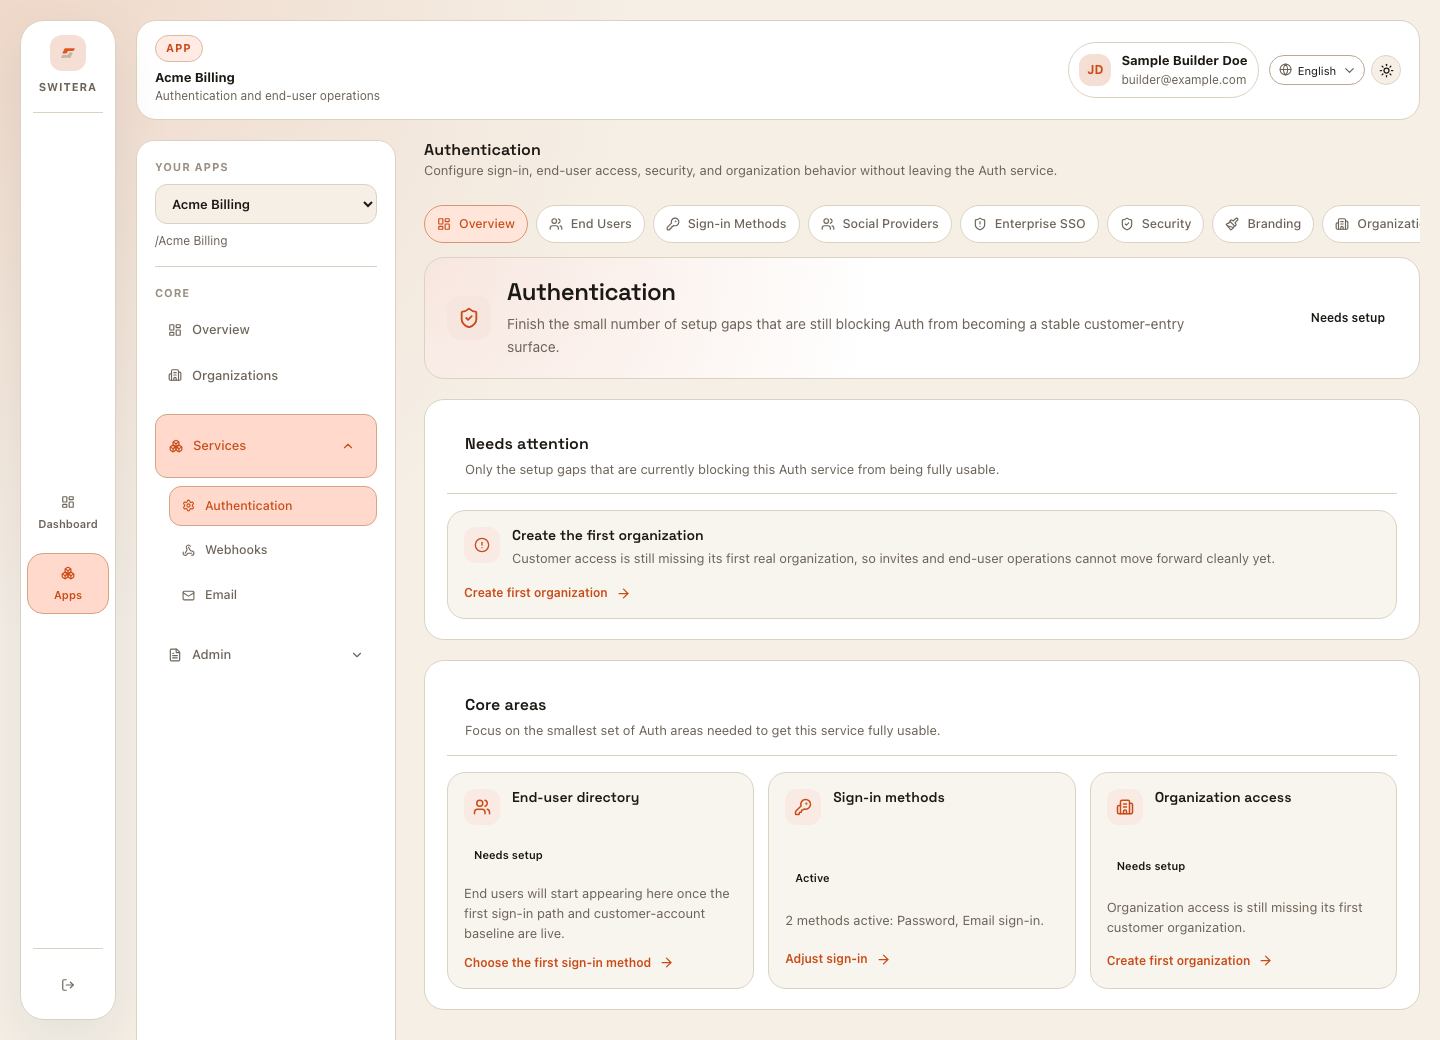Image resolution: width=1440 pixels, height=1040 pixels.
Task: Toggle the light/dark theme sun button
Action: [1386, 70]
